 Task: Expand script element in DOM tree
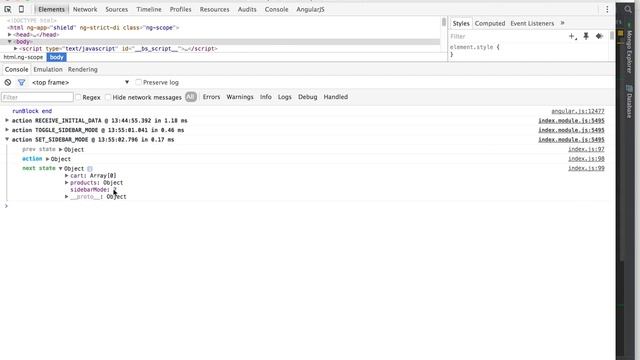pos(16,49)
